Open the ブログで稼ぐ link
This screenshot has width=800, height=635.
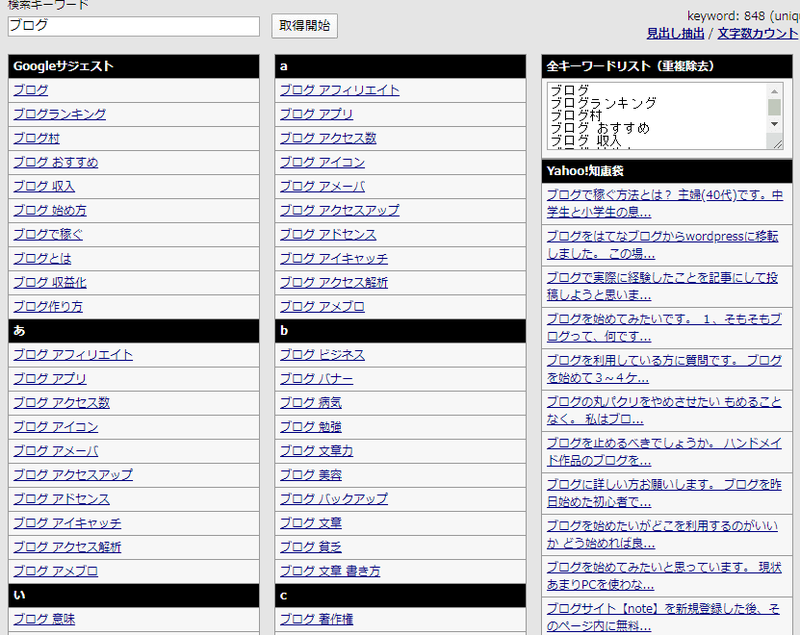pos(48,234)
